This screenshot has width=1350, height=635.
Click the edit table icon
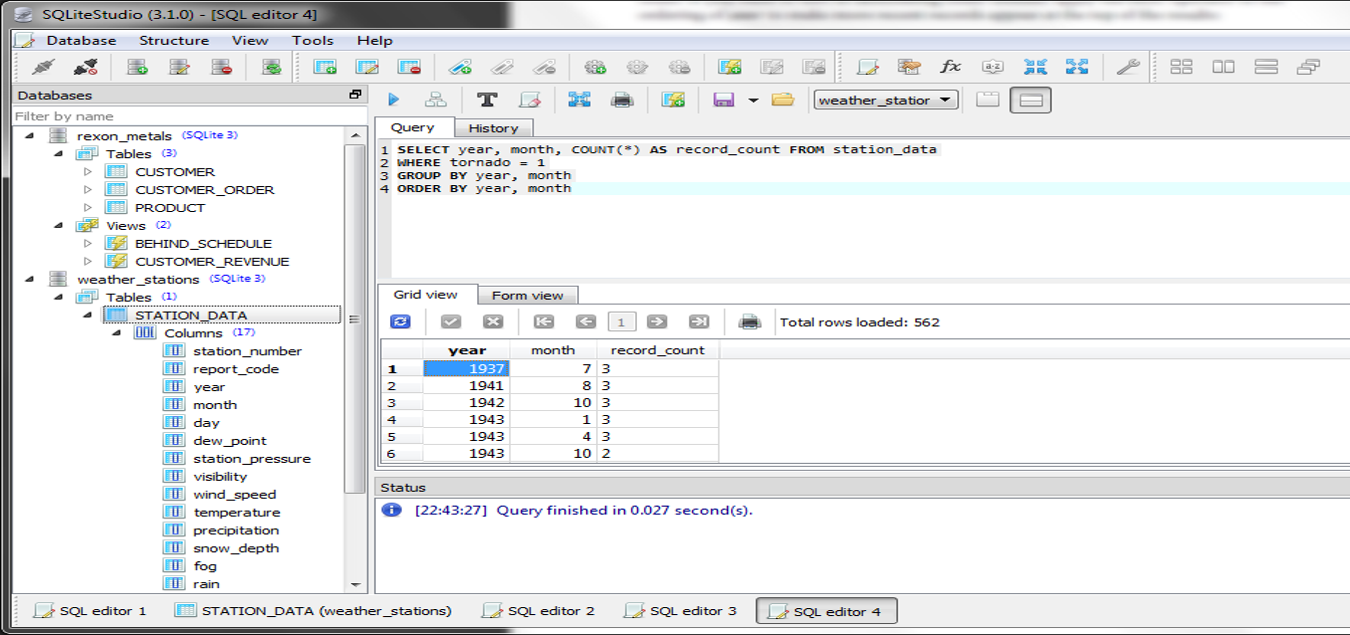[367, 67]
